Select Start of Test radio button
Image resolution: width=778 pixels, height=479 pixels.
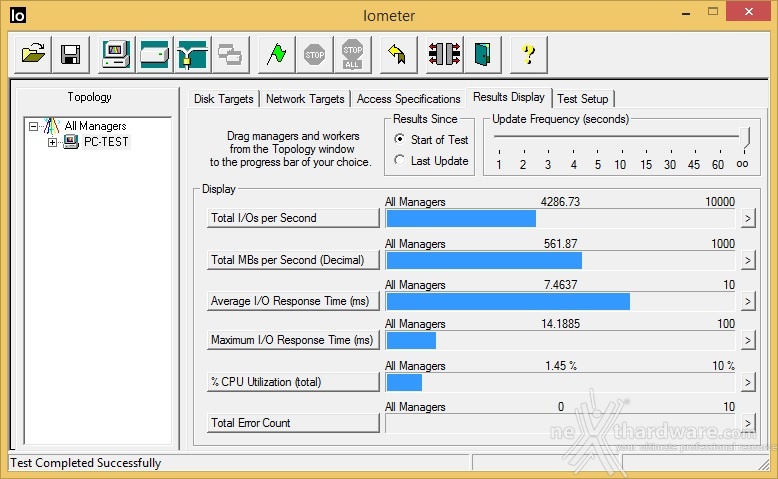tap(399, 139)
